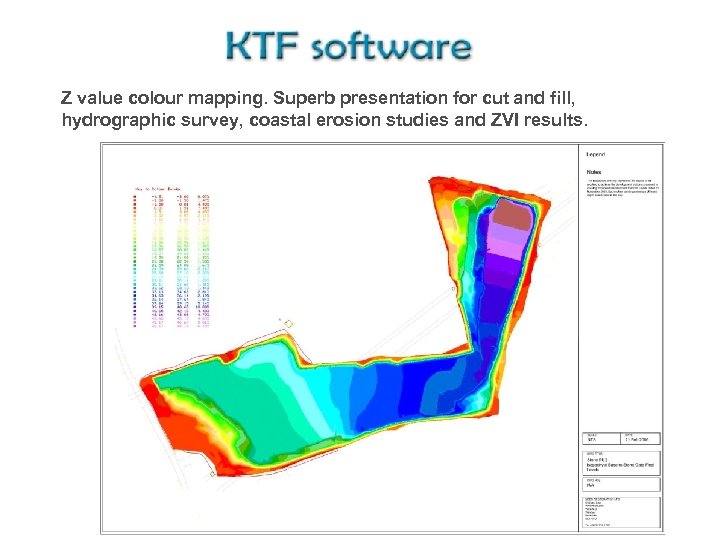Click the top red swatch in the colour key
720x540 pixels.
click(x=135, y=197)
